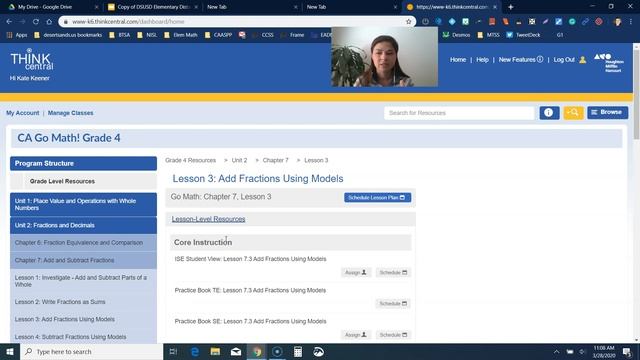Open New Features in the top navigation
The width and height of the screenshot is (640, 360).
(x=521, y=60)
